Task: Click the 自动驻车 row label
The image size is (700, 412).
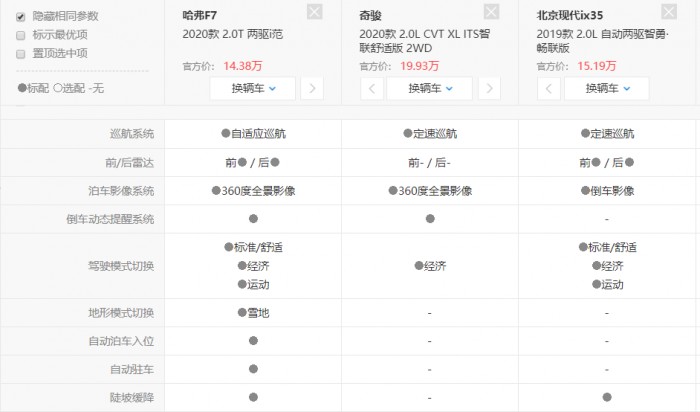Action: [132, 370]
